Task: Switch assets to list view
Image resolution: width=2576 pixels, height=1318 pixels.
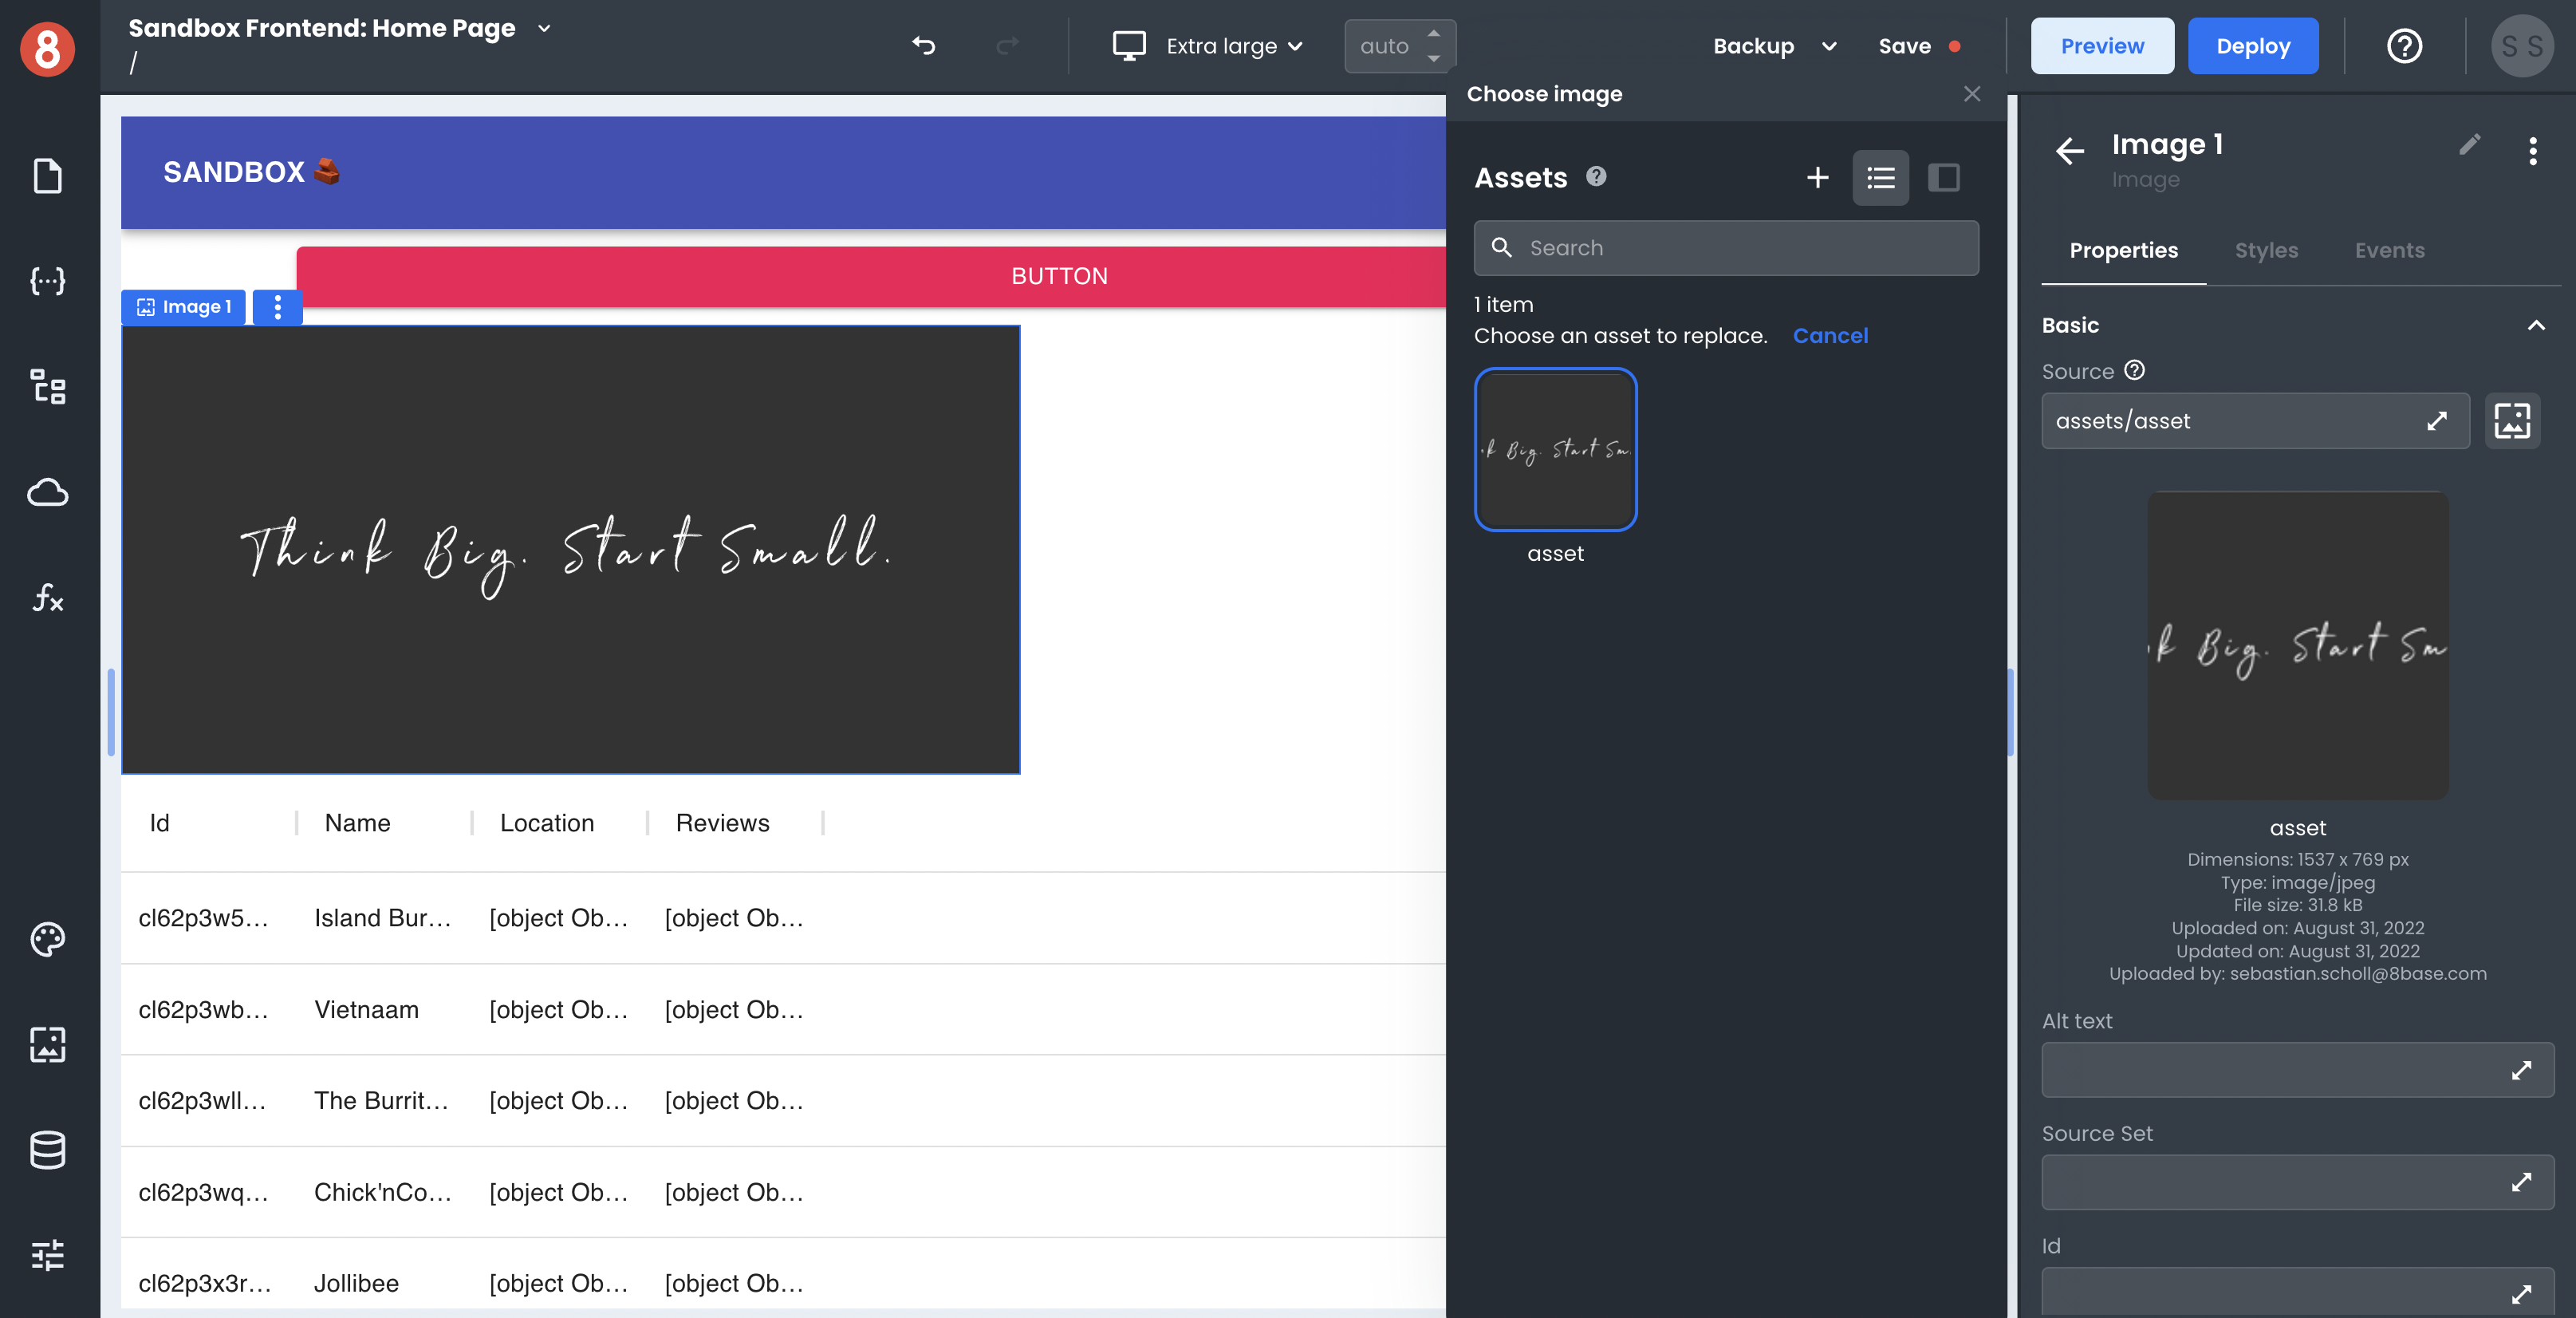Action: tap(1880, 178)
